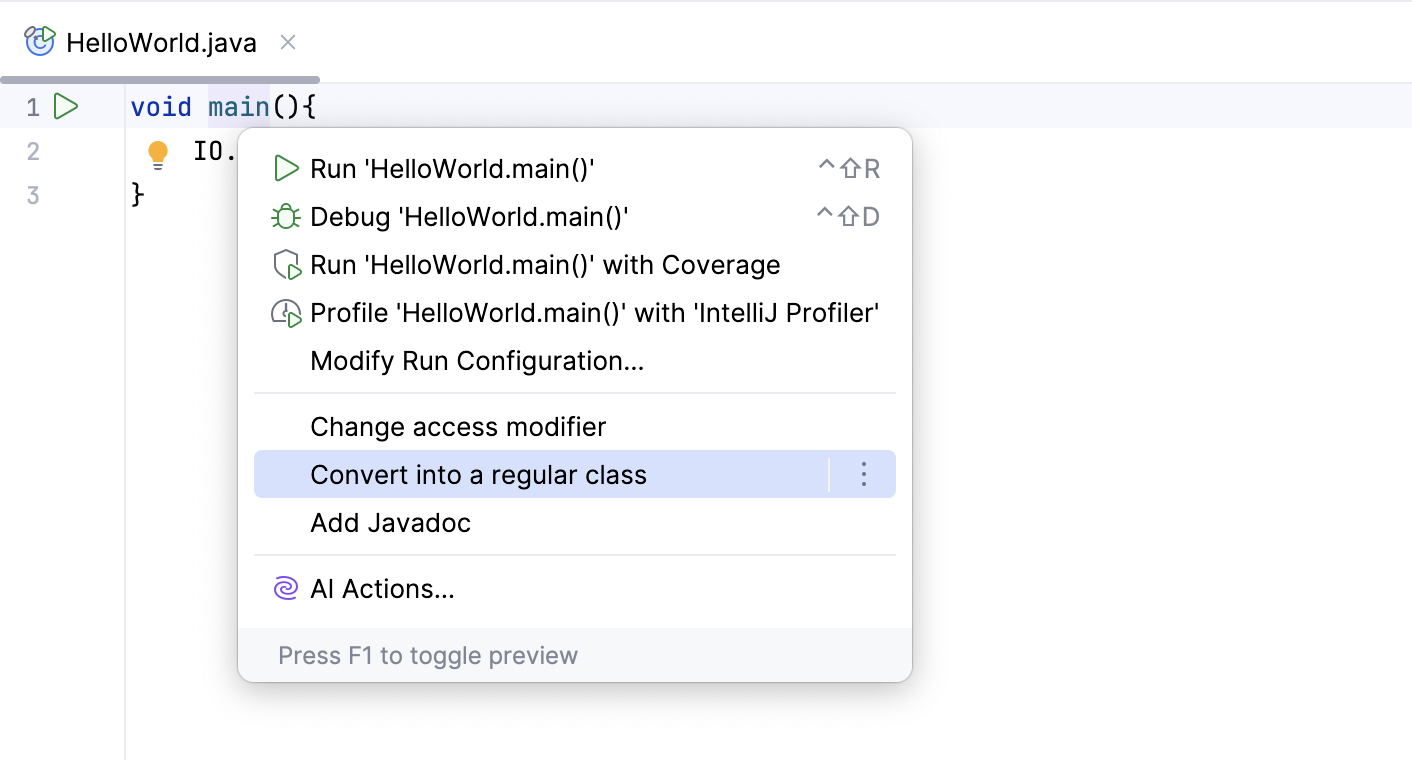Open submenu via three-dot icon on highlighted entry

863,474
